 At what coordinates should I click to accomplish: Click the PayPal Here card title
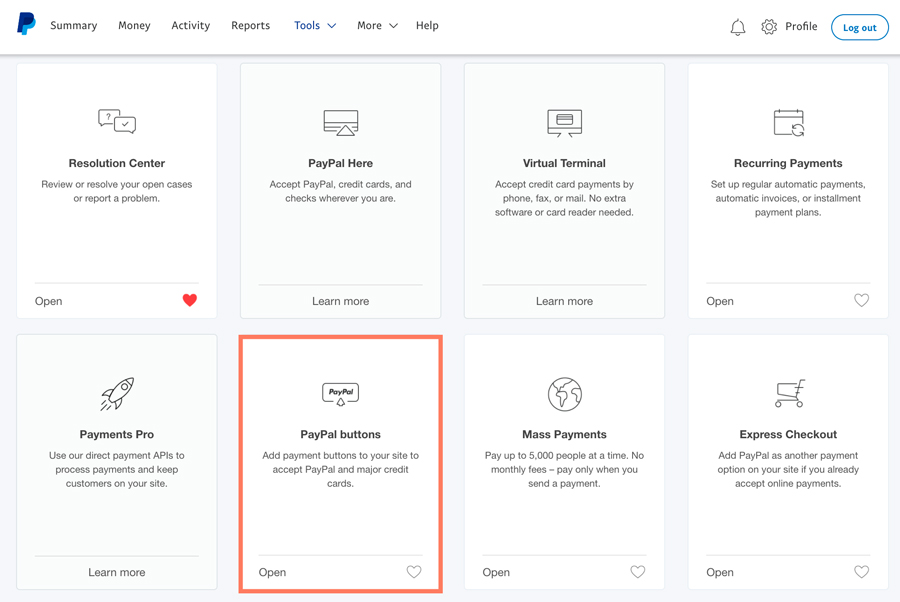tap(340, 163)
